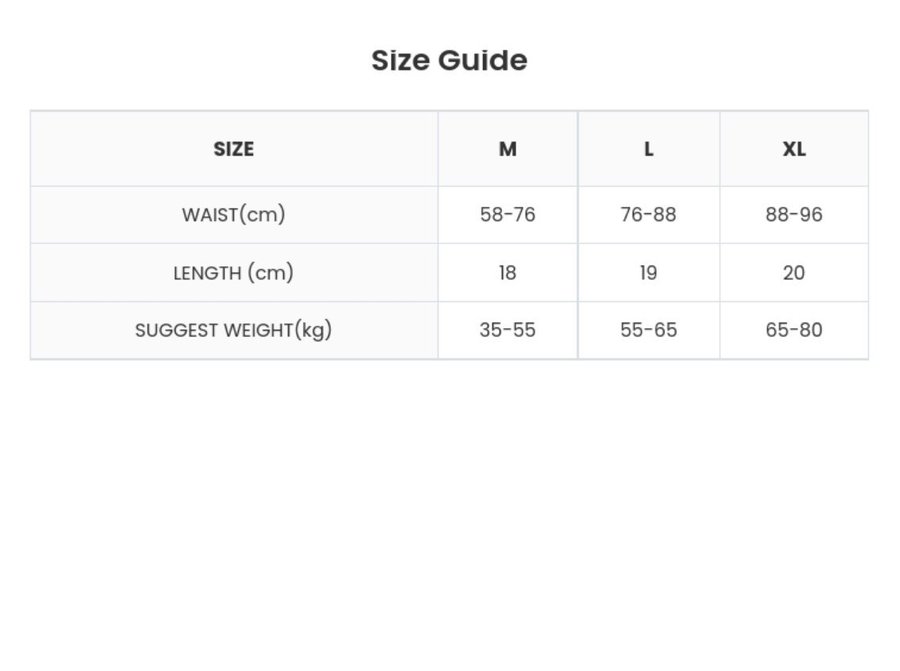Select the length value 20 for XL

pos(794,273)
